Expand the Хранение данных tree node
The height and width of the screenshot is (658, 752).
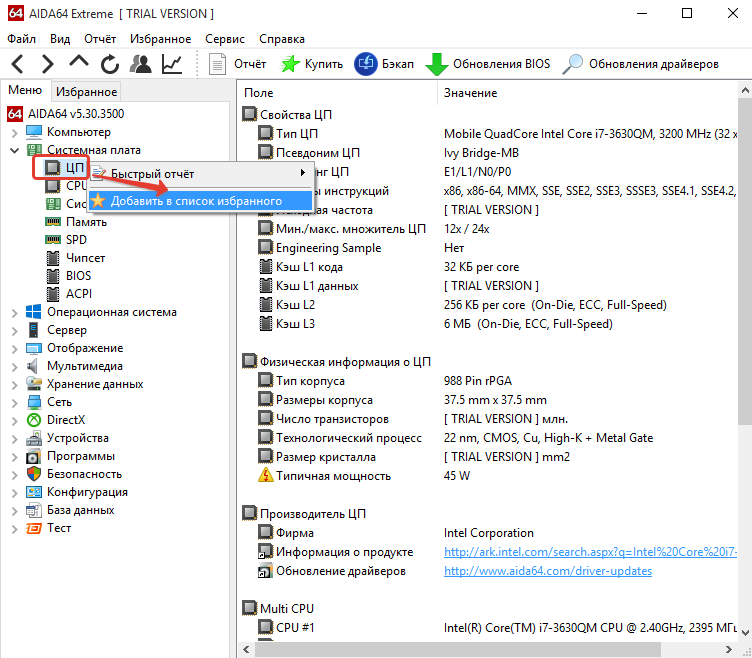tap(14, 385)
